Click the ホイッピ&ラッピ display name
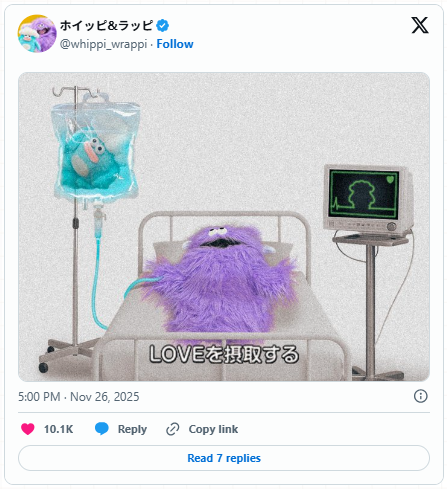 107,26
